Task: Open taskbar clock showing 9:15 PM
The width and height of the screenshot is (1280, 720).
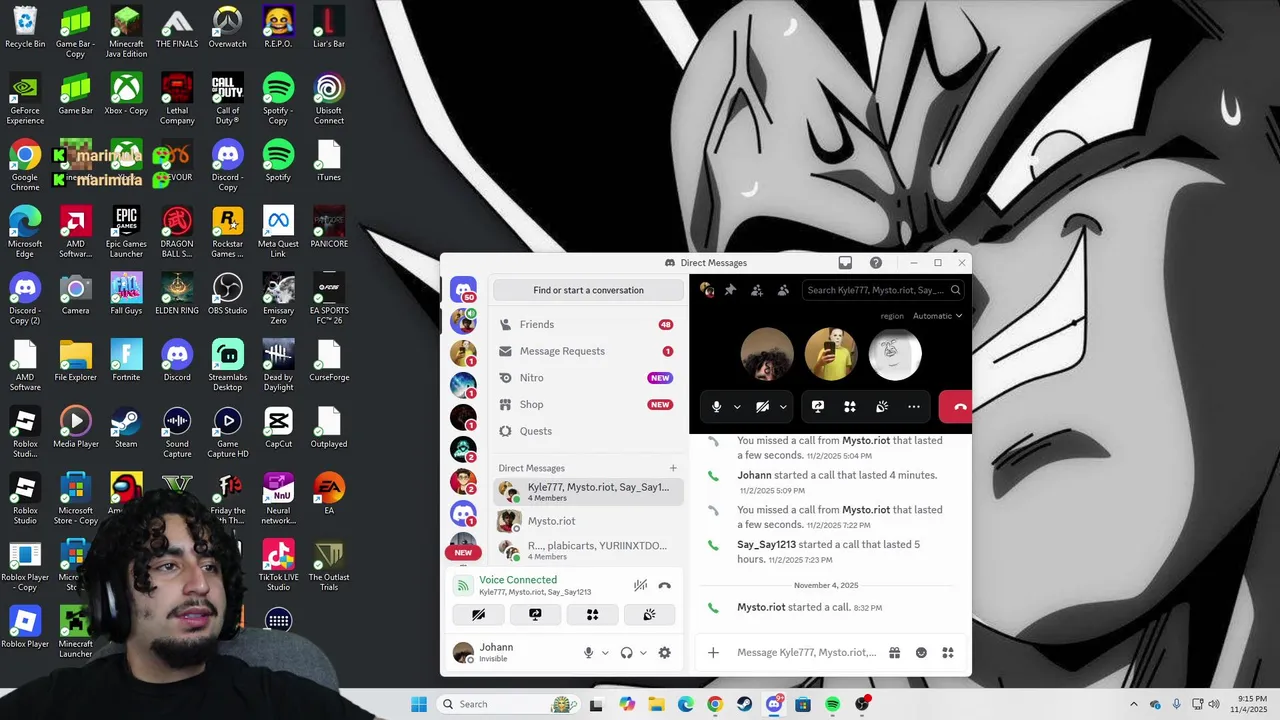Action: click(1248, 704)
